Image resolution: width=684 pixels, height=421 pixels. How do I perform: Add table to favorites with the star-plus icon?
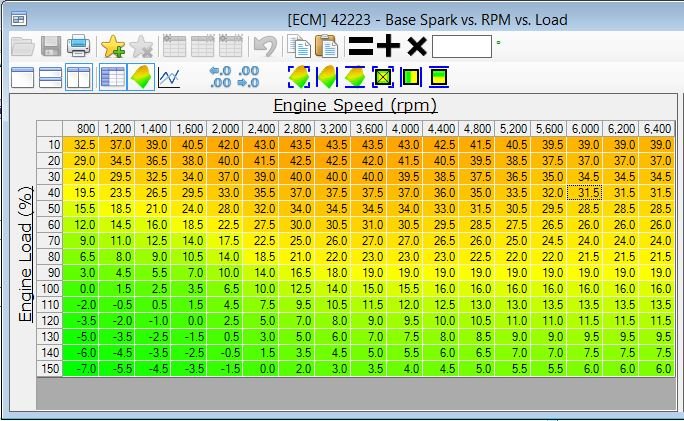tap(113, 46)
